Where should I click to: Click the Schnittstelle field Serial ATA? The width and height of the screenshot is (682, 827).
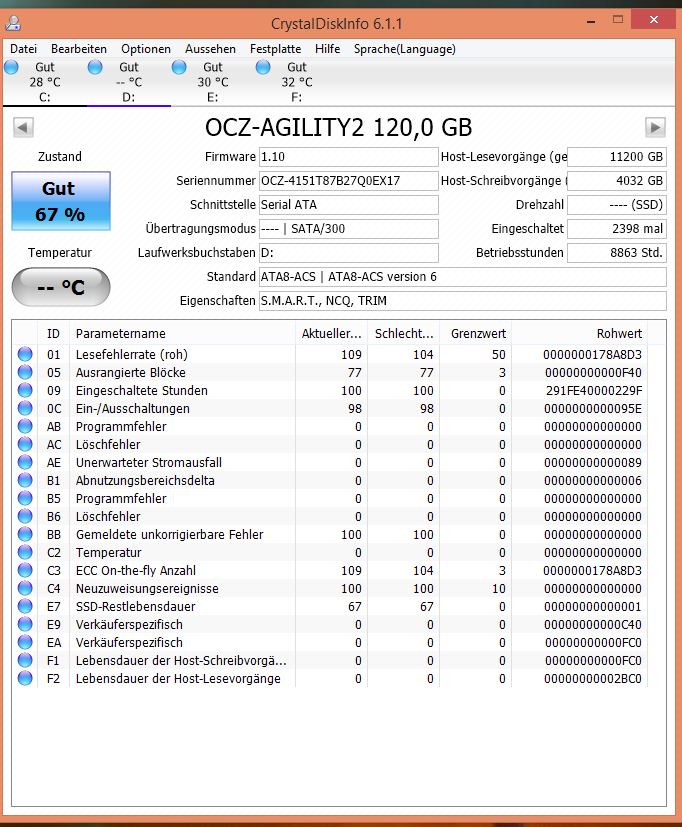pyautogui.click(x=349, y=205)
